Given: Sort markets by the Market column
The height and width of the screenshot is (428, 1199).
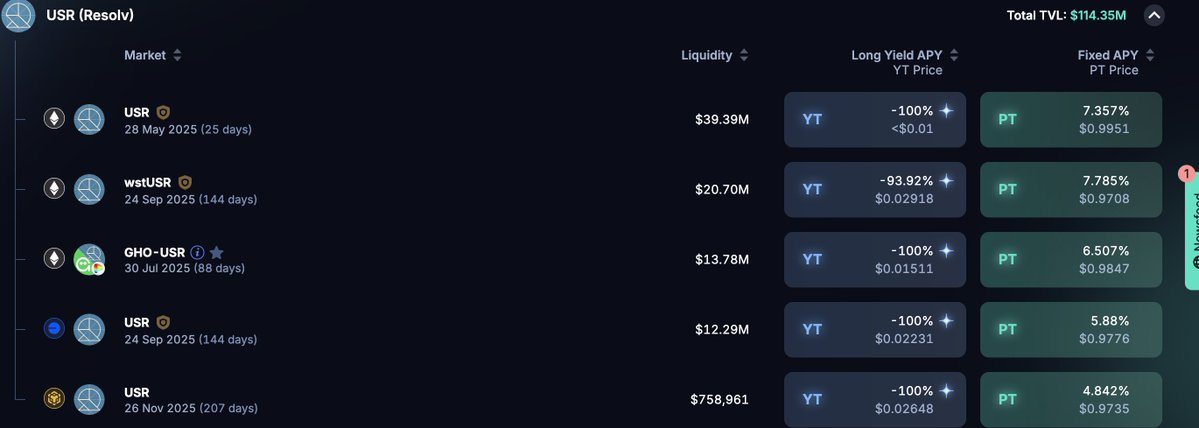Looking at the screenshot, I should tap(177, 56).
